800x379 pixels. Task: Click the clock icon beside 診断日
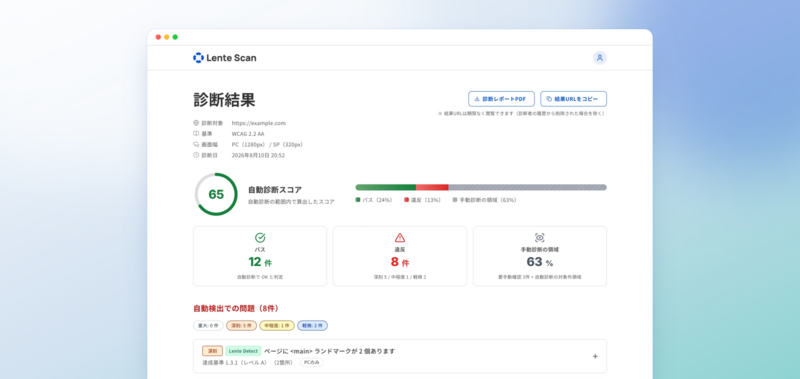pos(196,155)
